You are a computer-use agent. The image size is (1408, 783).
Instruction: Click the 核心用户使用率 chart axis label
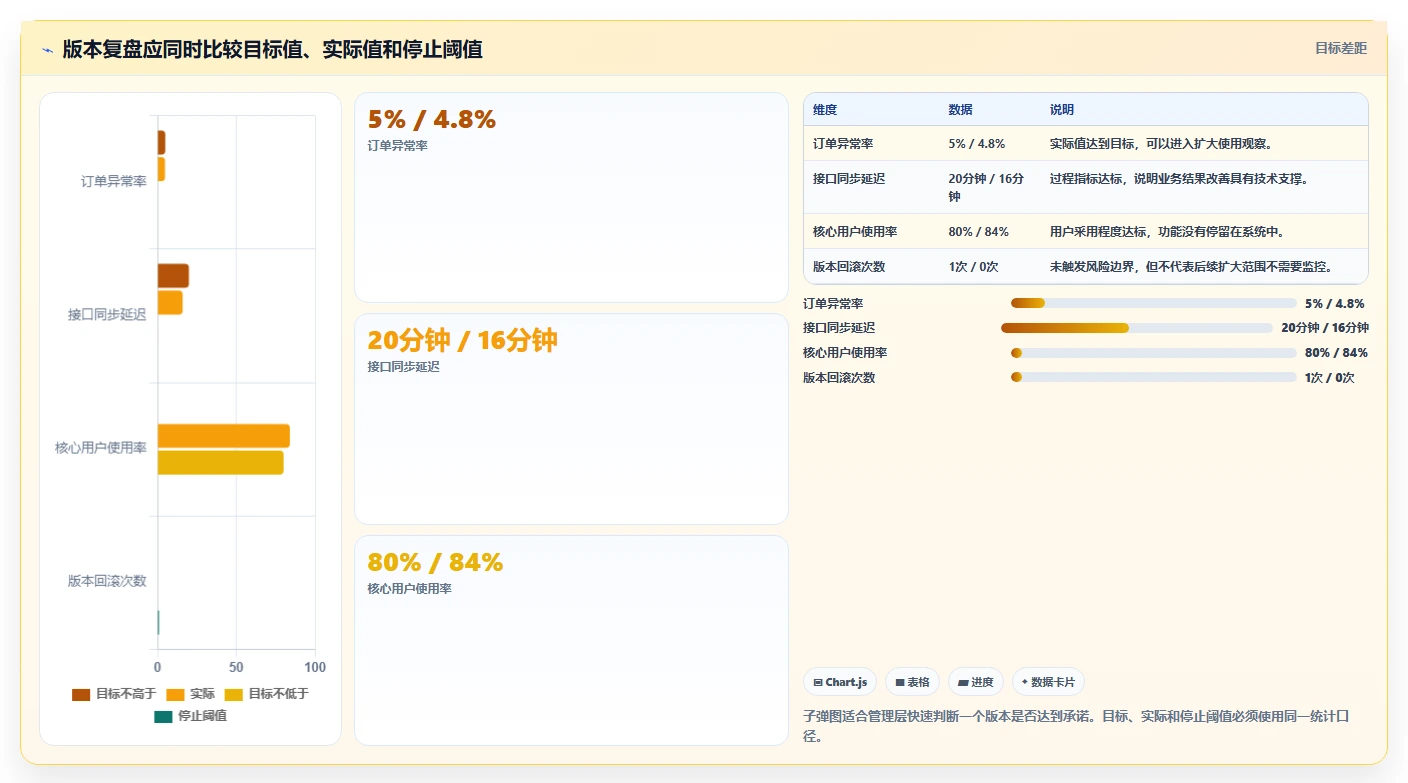(101, 448)
